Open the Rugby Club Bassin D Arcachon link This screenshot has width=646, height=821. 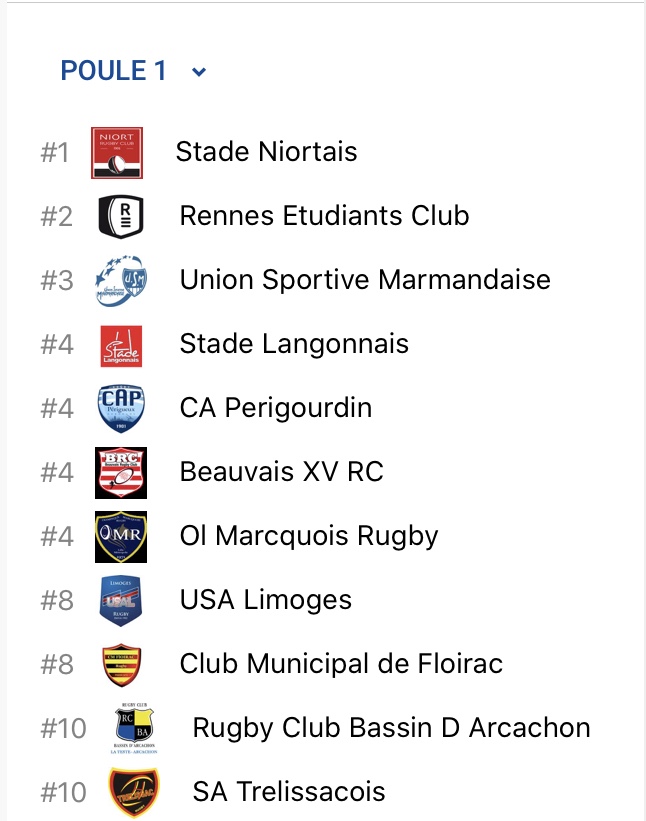(391, 728)
